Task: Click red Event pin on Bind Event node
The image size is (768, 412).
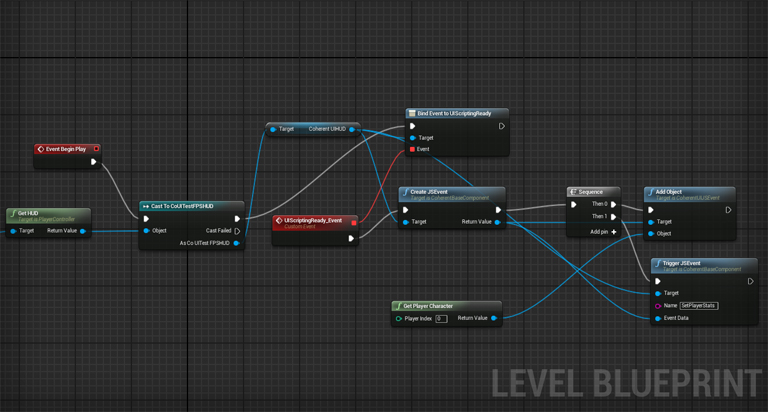Action: (412, 149)
